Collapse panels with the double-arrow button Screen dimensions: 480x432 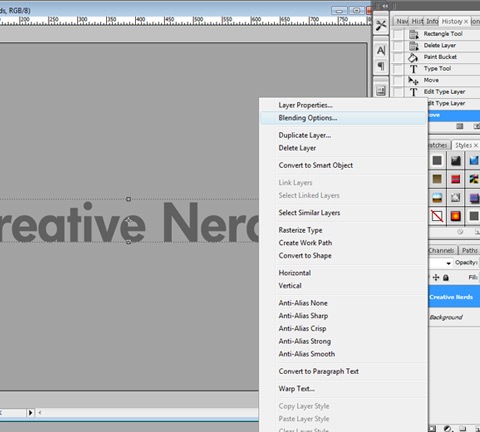(385, 6)
